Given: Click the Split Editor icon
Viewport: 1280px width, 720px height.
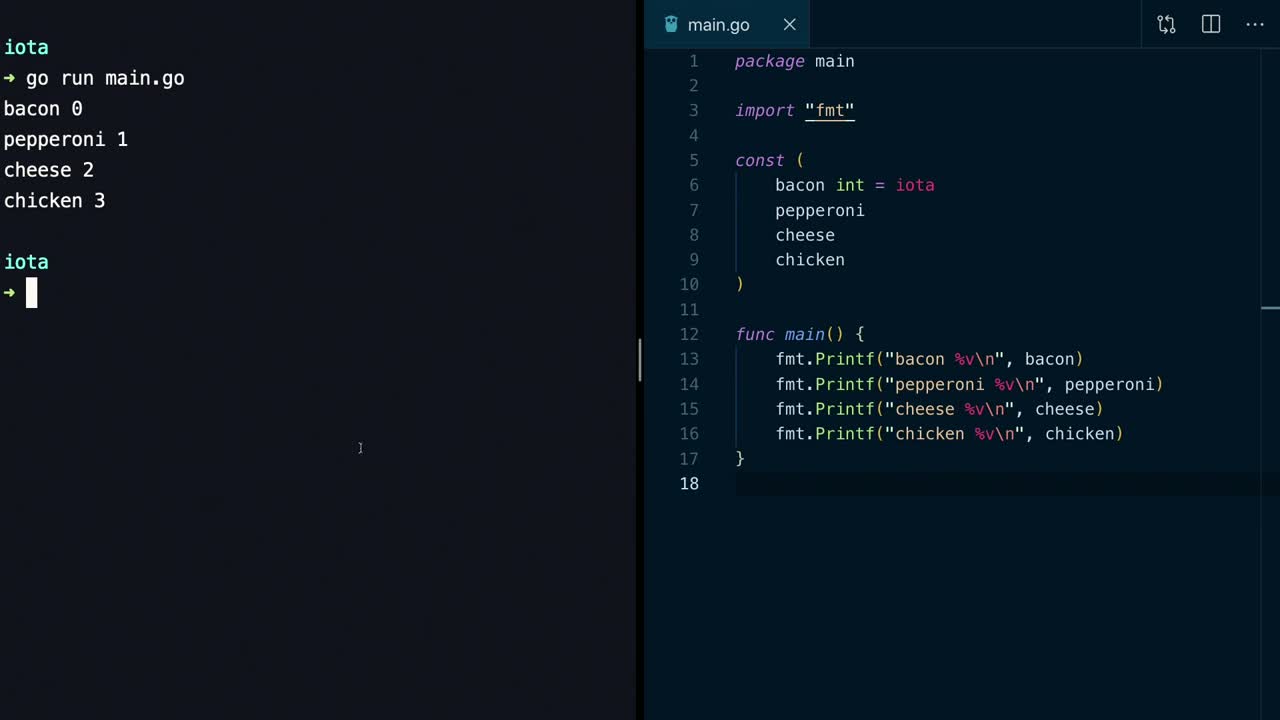Looking at the screenshot, I should [1211, 25].
